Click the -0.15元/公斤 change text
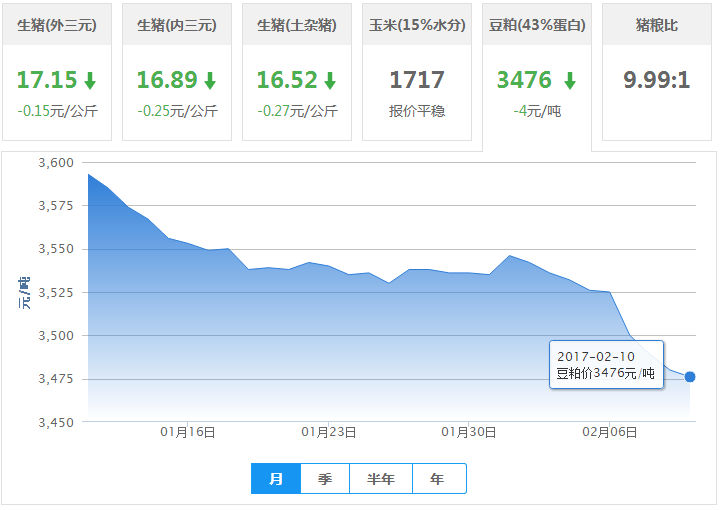 click(57, 111)
